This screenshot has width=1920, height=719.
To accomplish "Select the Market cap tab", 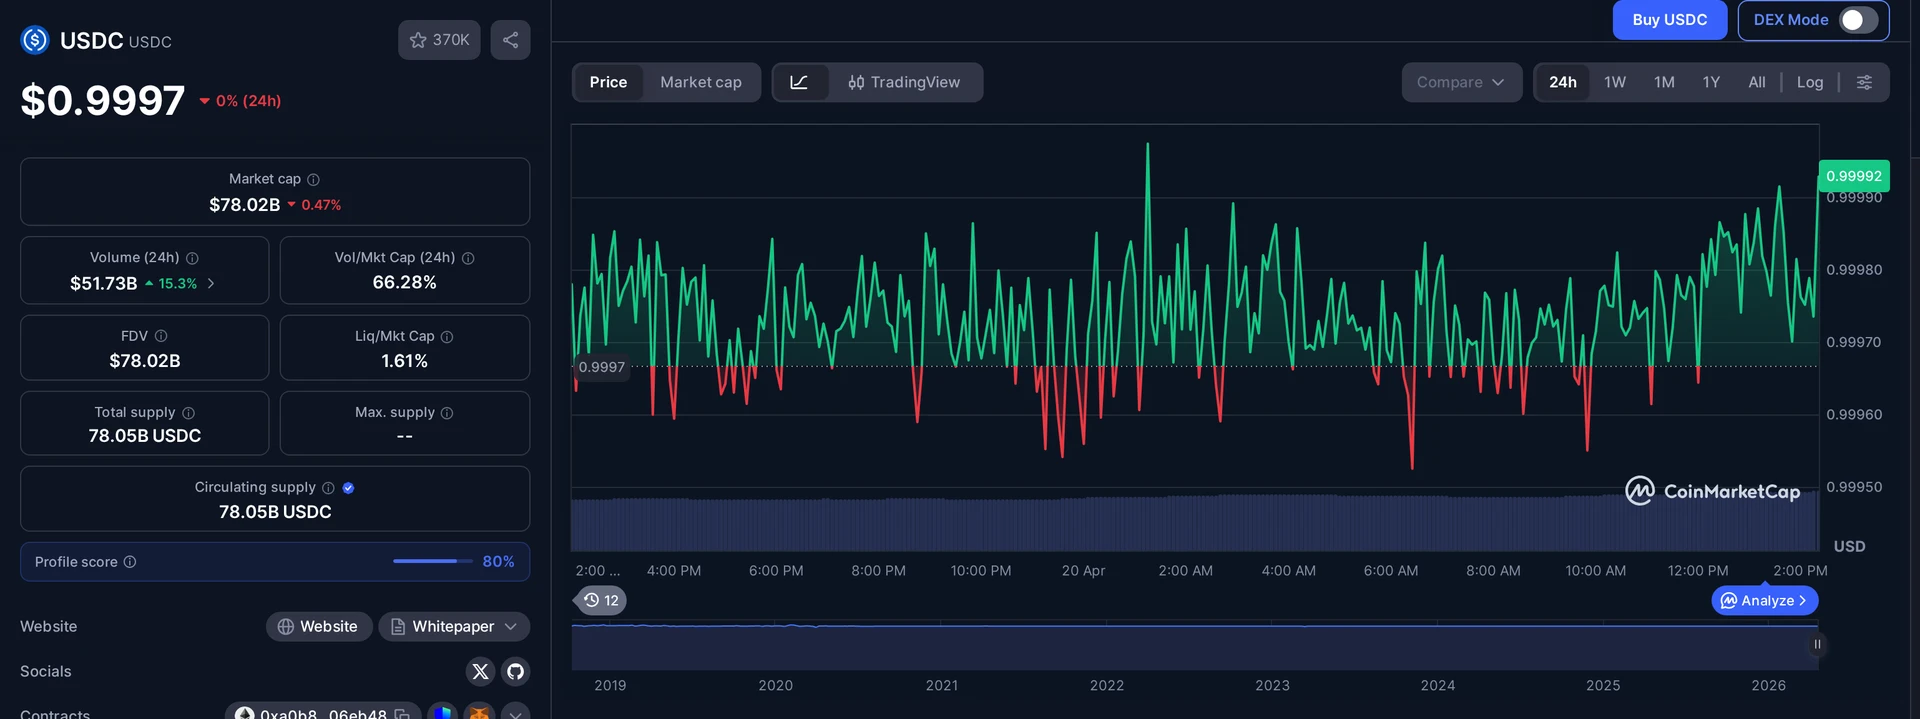I will [701, 82].
